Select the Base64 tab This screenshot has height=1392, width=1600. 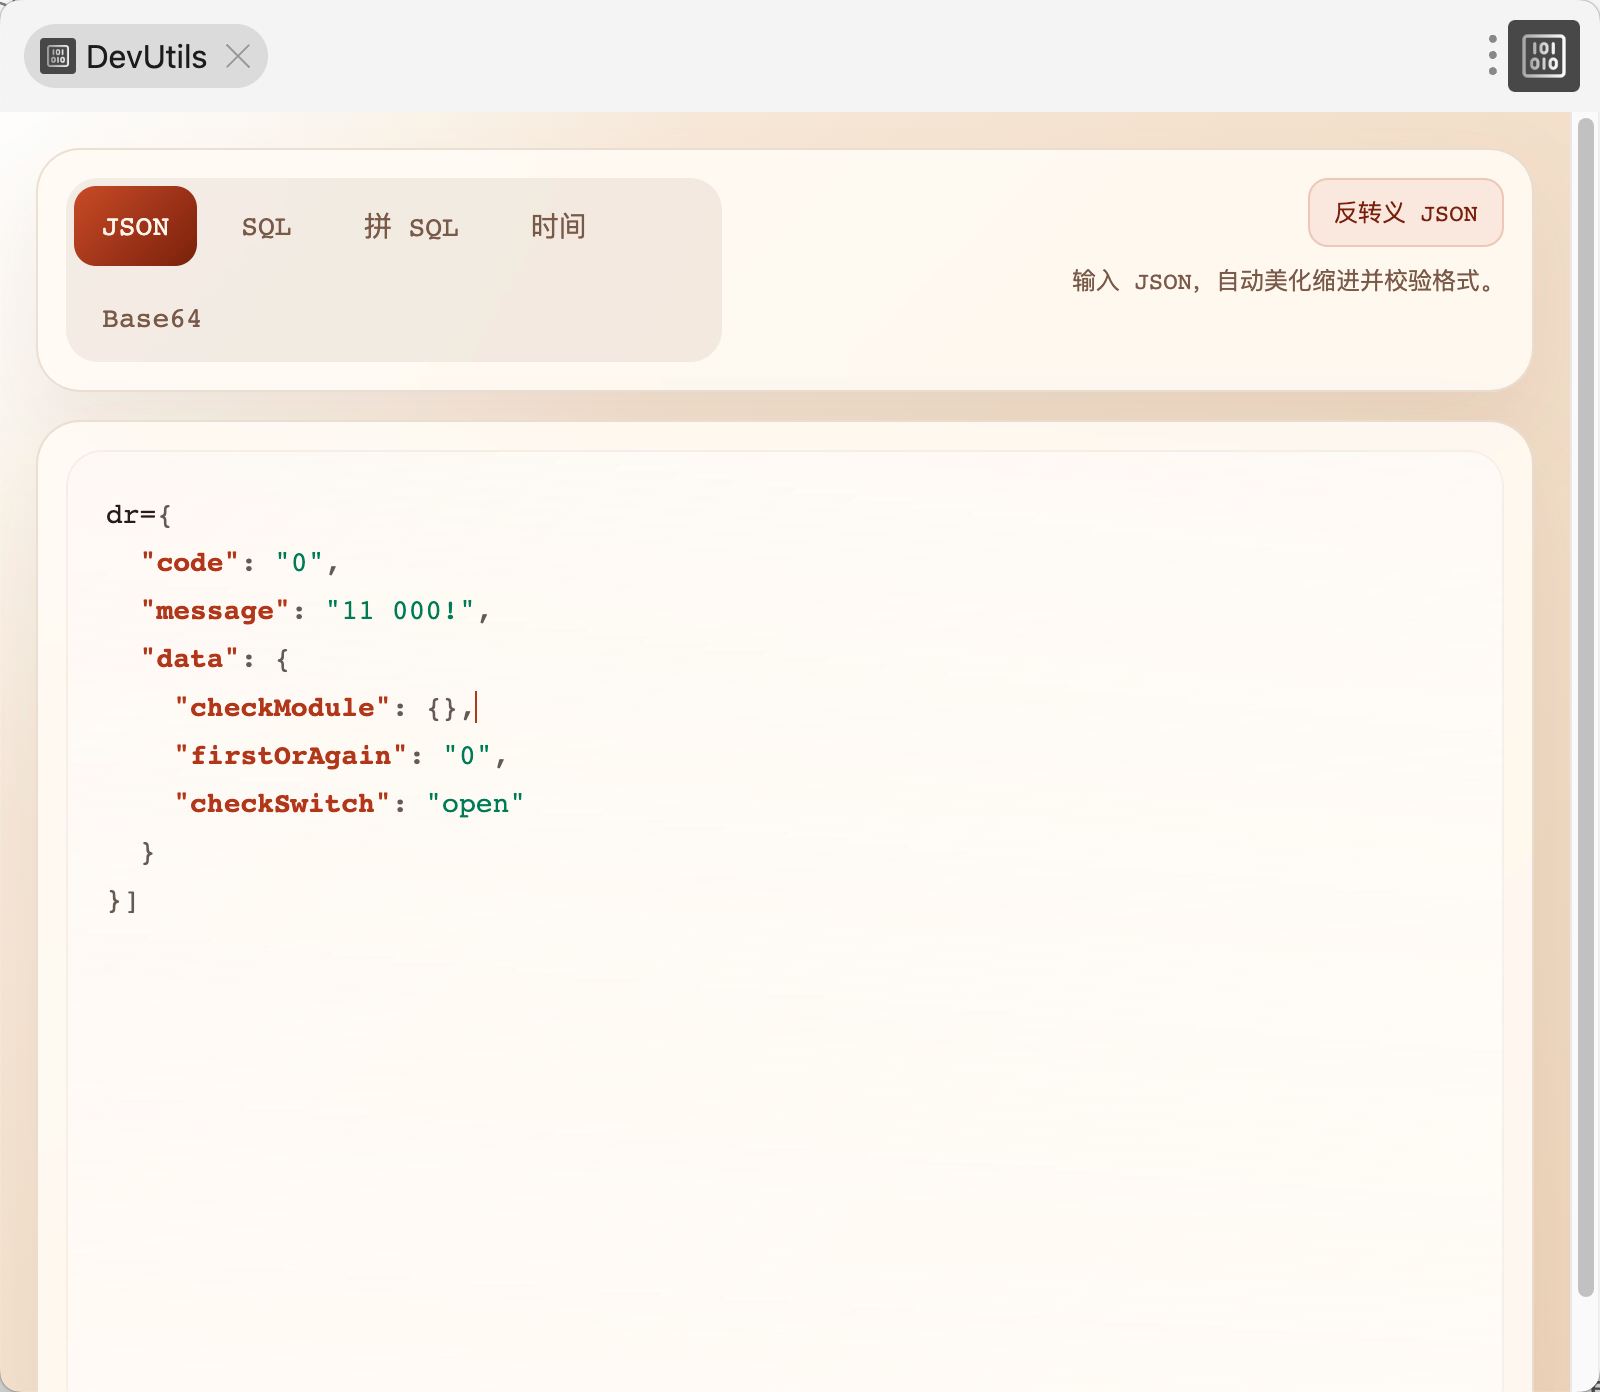point(151,319)
